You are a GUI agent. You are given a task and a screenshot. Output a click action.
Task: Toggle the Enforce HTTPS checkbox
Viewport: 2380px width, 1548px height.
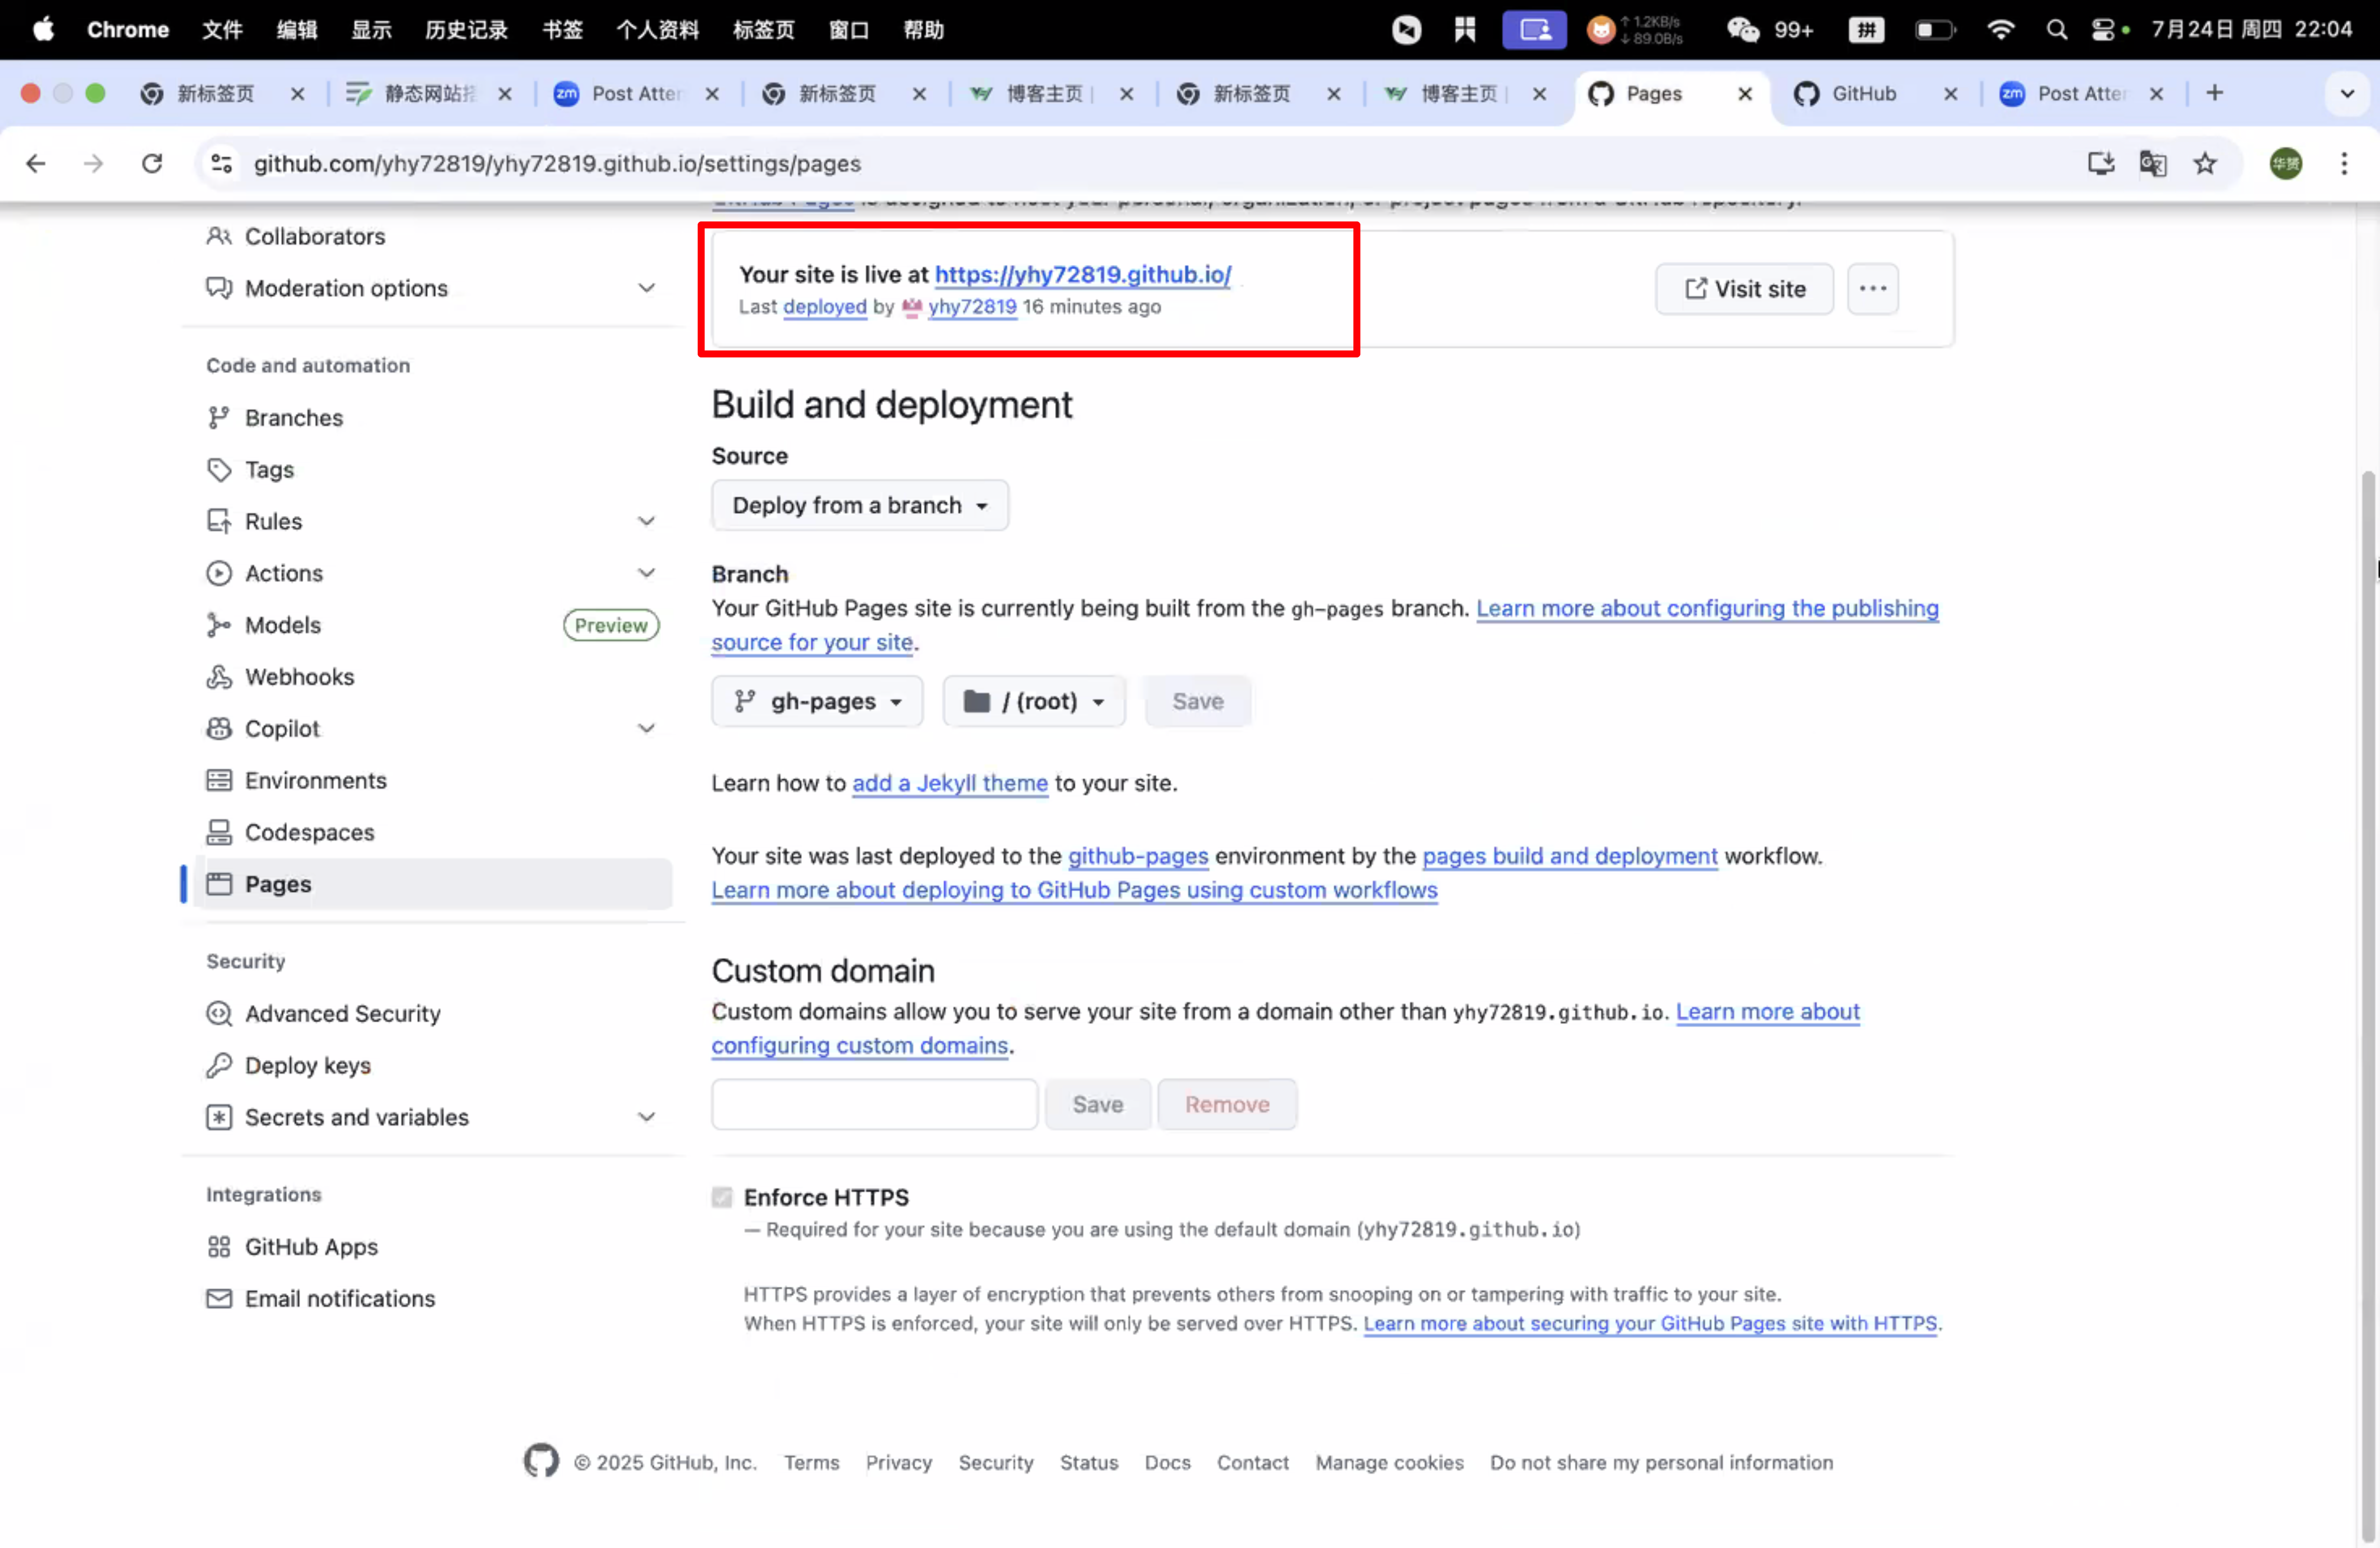tap(722, 1197)
